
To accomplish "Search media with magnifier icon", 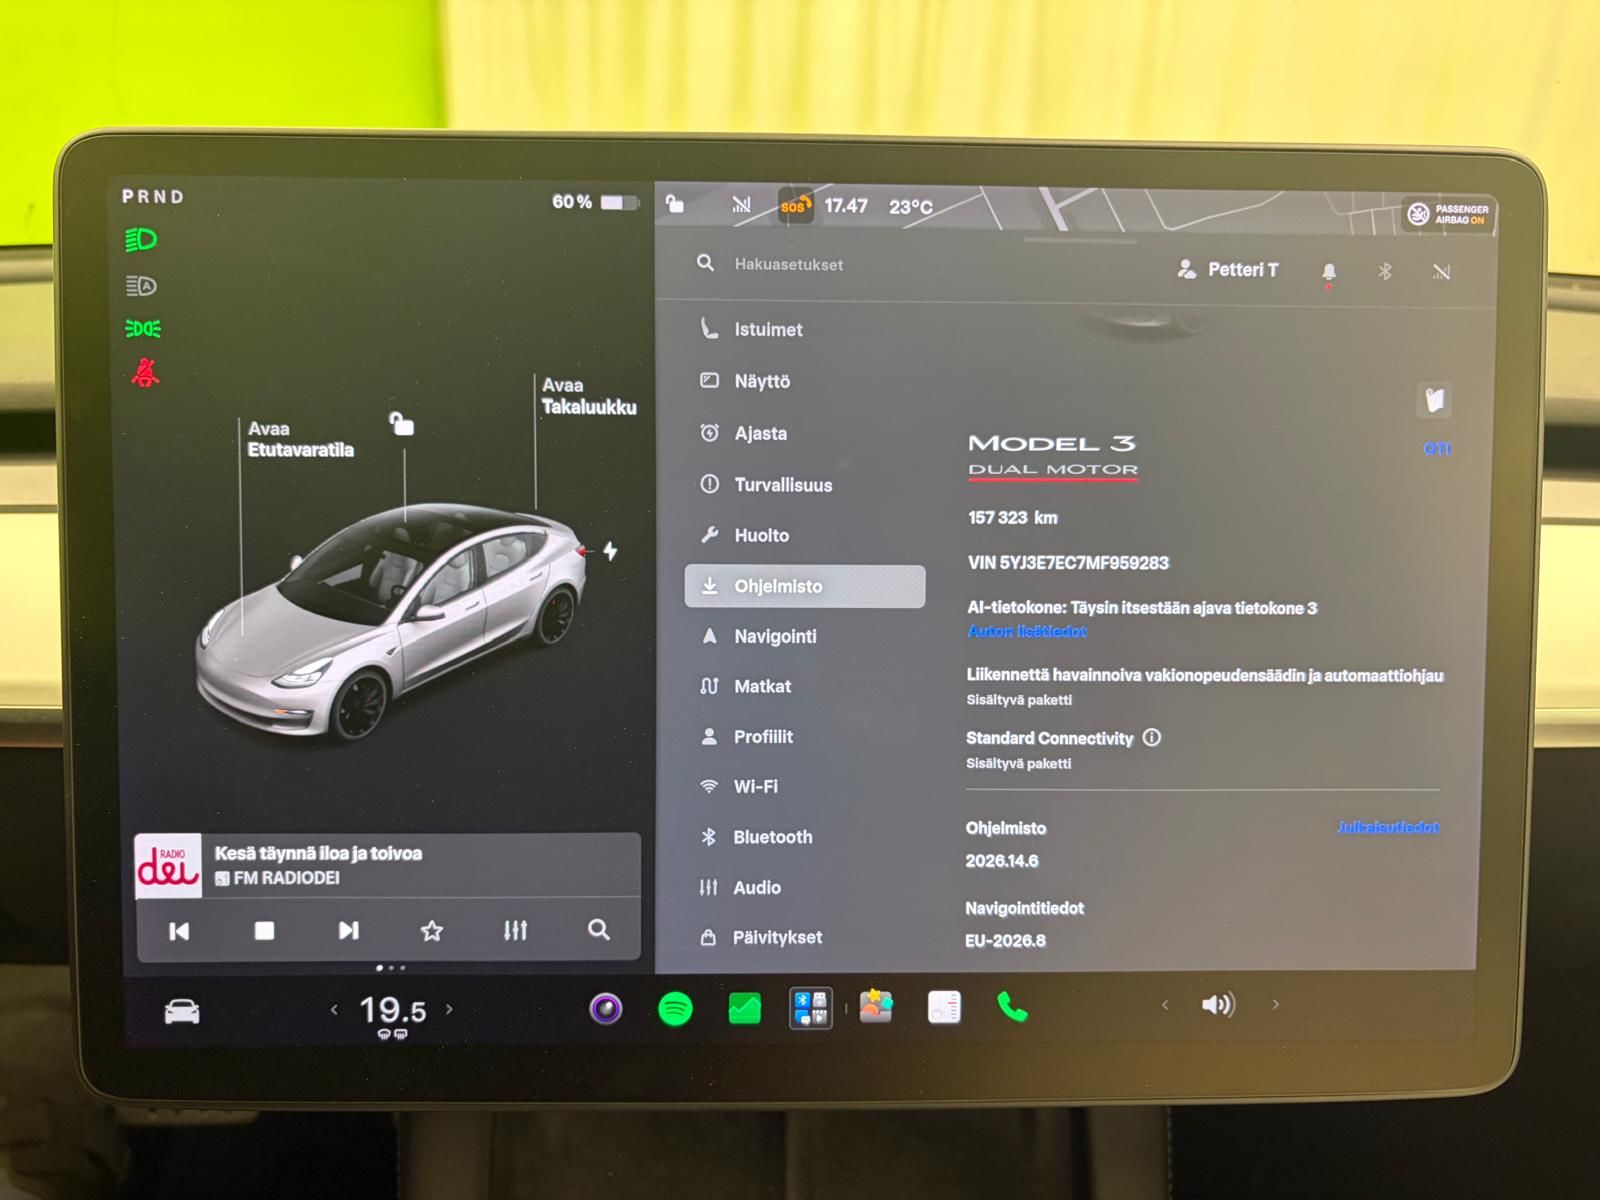I will [x=598, y=930].
